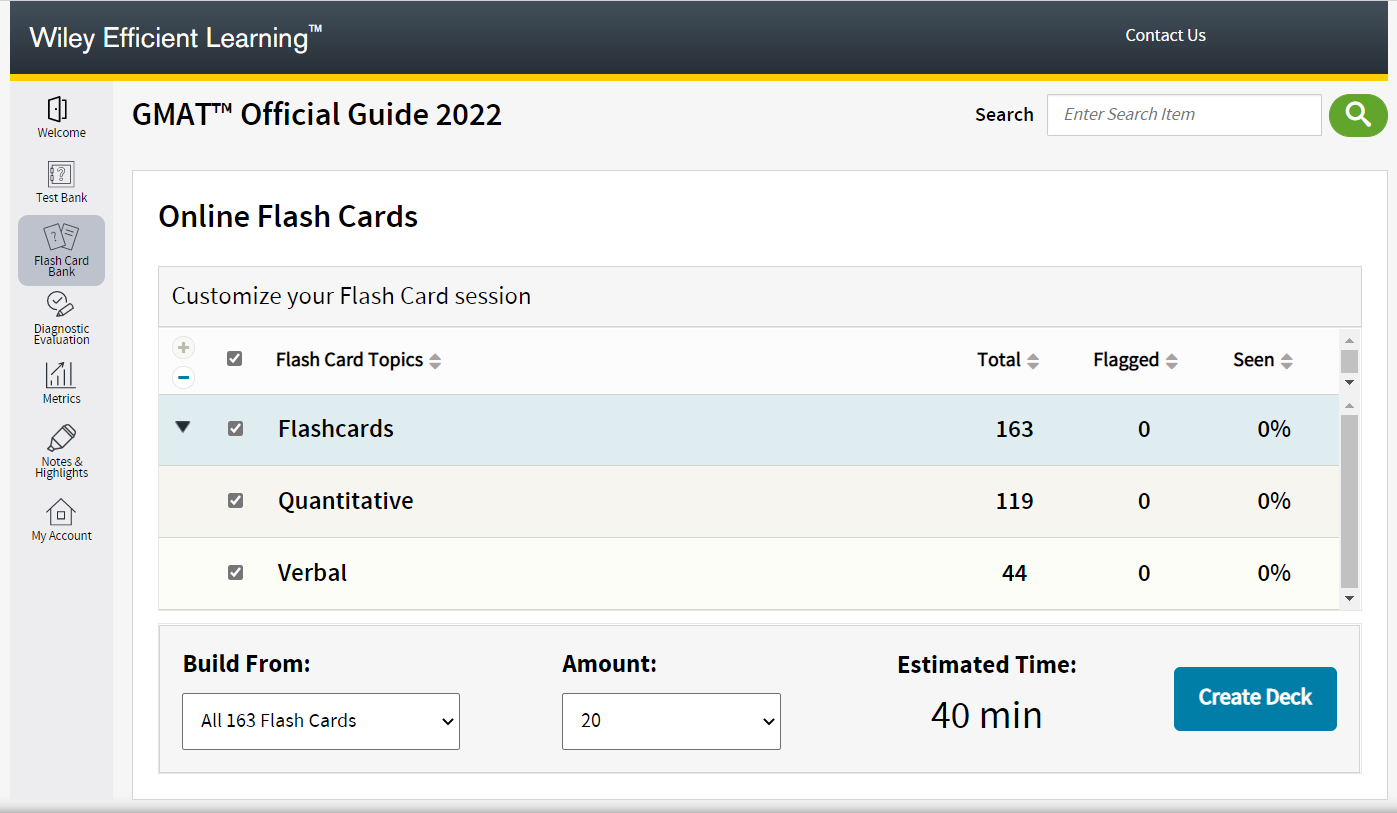Open the Welcome page
The width and height of the screenshot is (1397, 813).
(x=60, y=115)
